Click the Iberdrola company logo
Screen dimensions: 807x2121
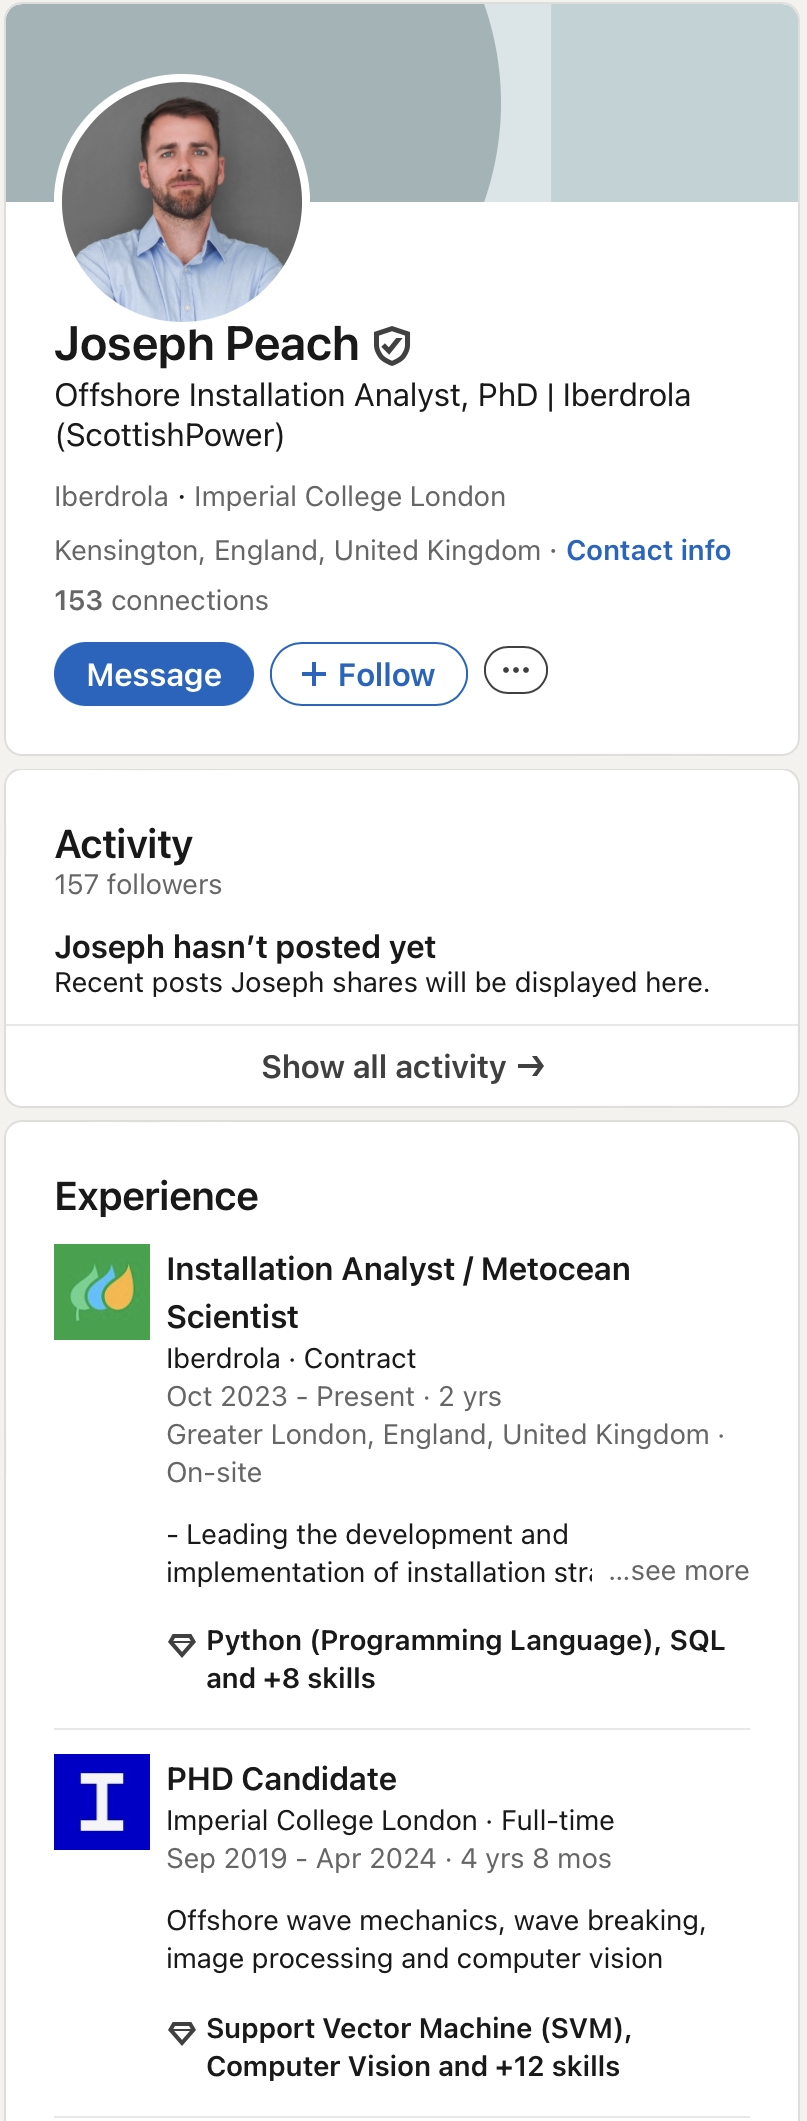[x=102, y=1291]
